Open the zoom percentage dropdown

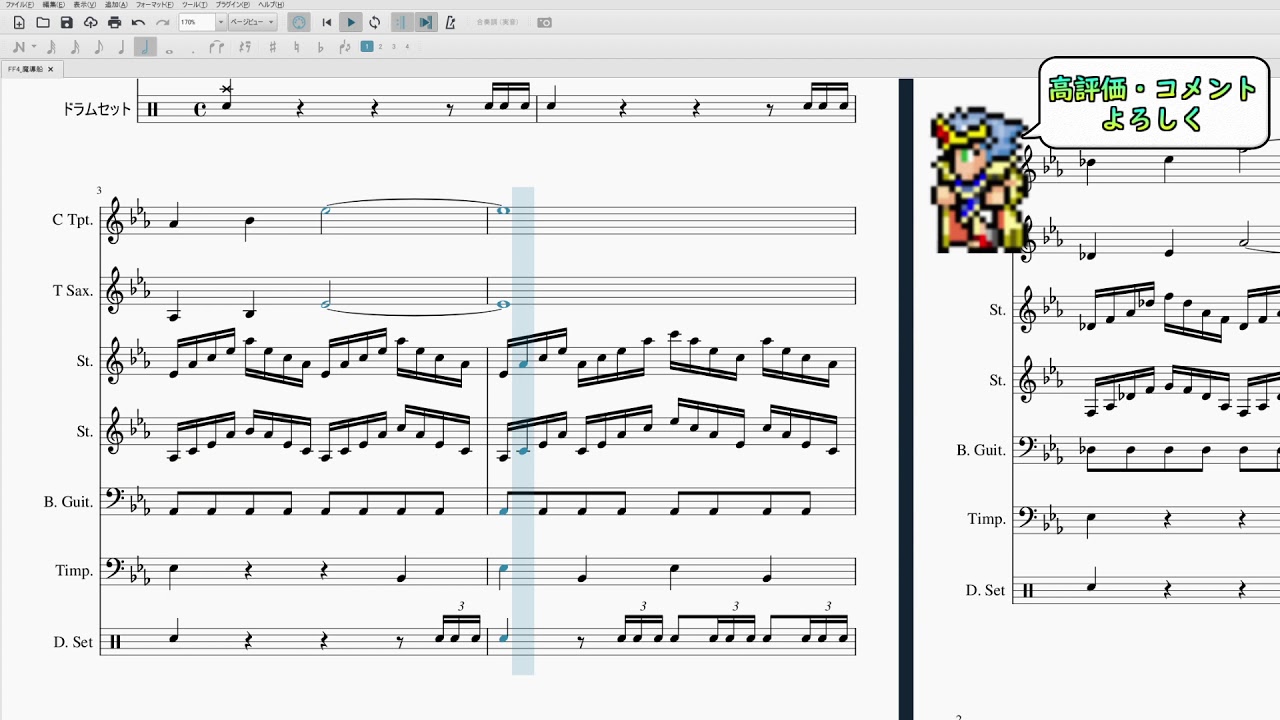pyautogui.click(x=221, y=22)
